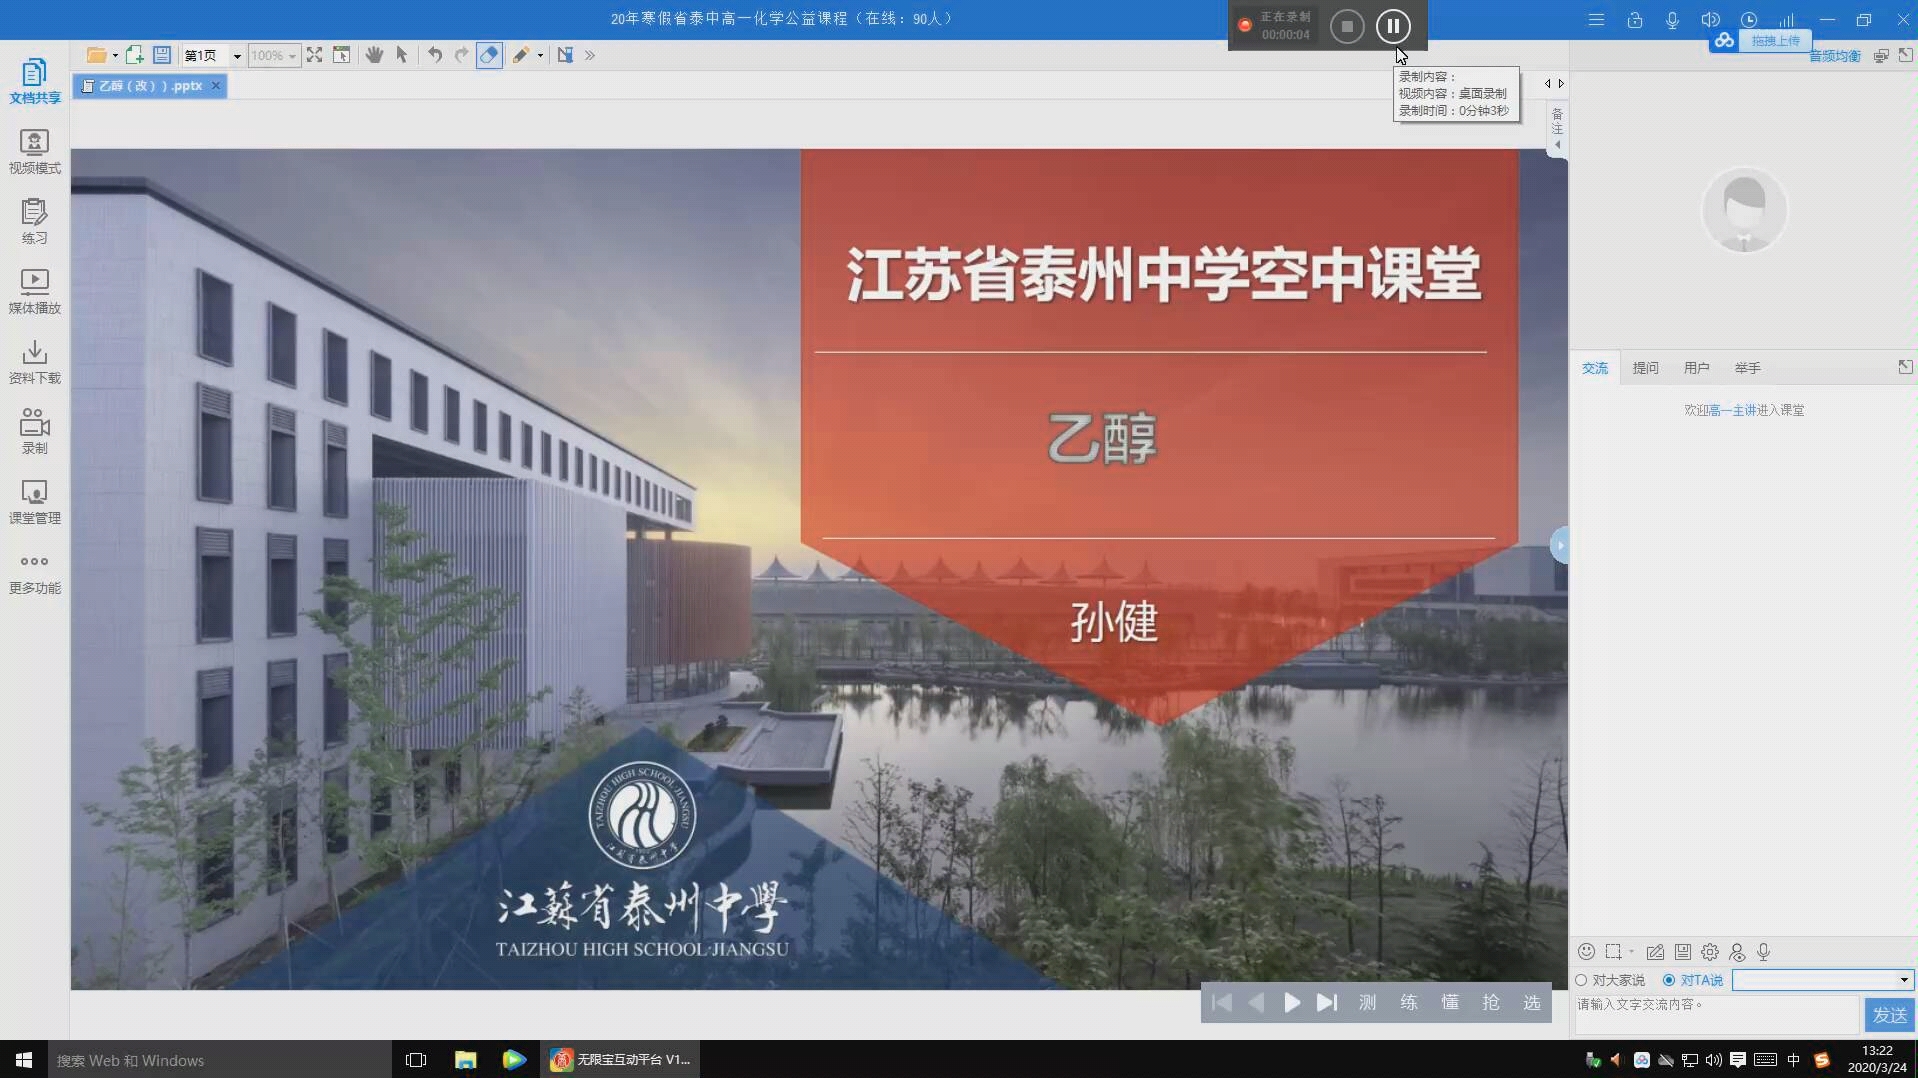
Task: Open the Windows Start menu
Action: [x=24, y=1059]
